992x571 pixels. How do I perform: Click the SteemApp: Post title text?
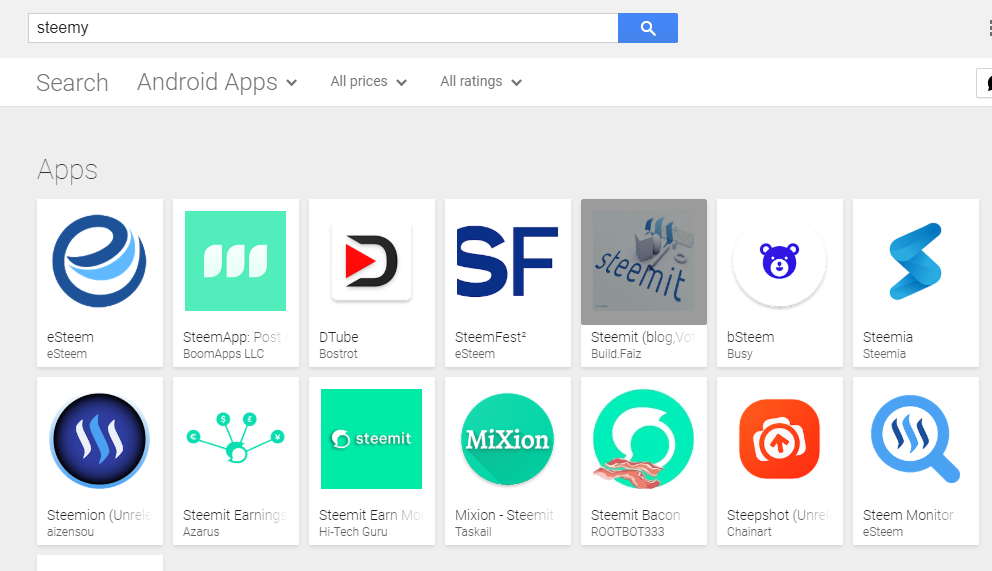point(235,337)
